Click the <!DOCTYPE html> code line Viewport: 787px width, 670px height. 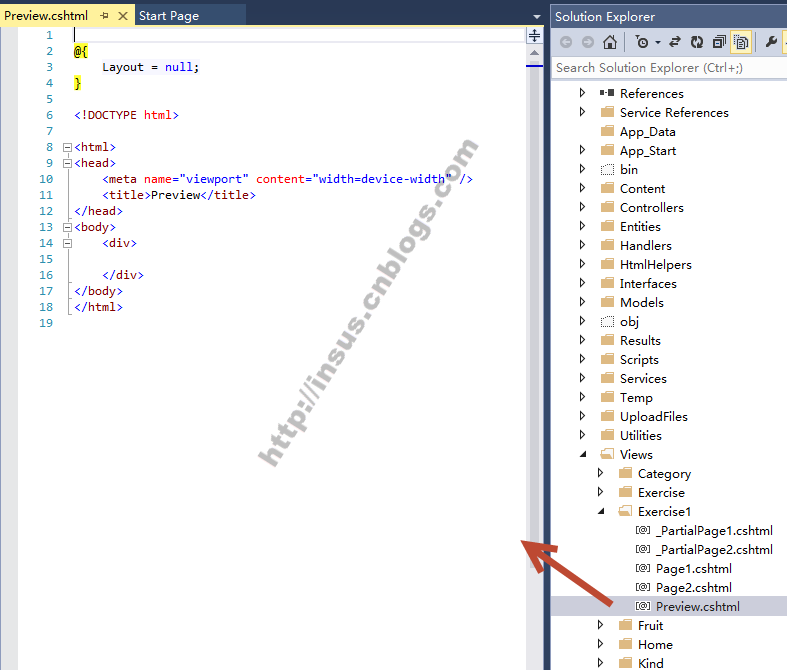126,115
